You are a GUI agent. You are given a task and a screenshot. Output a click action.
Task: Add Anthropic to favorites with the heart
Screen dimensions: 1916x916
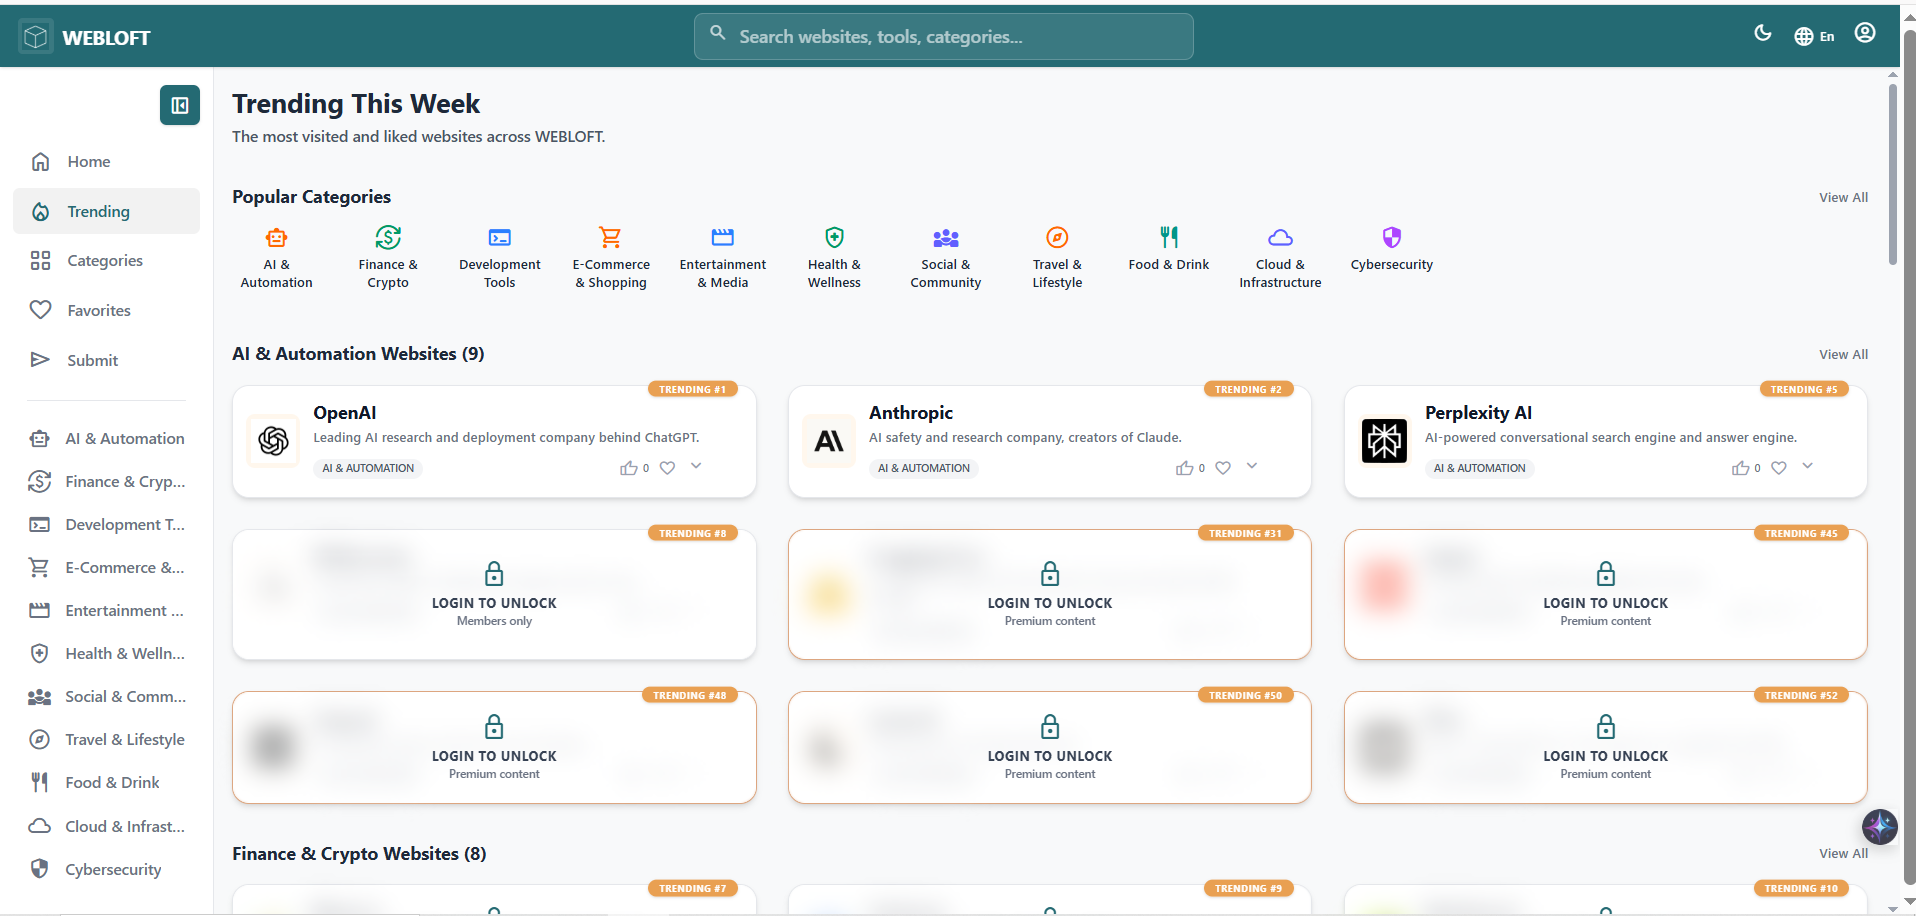pyautogui.click(x=1223, y=467)
